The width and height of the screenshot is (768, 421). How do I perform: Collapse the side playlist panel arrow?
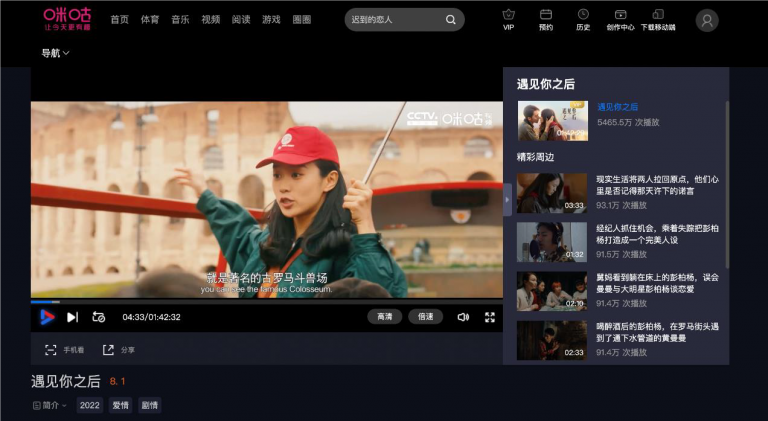click(507, 200)
